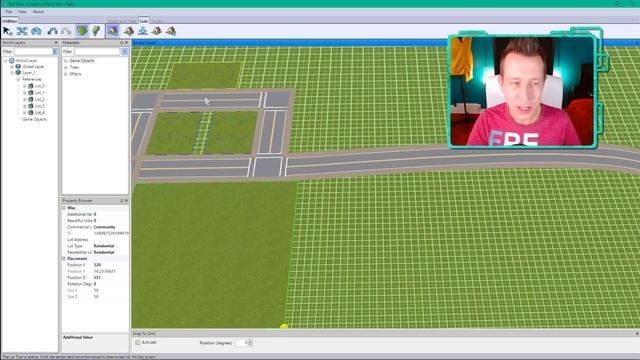Pin the Property Browser panel

pyautogui.click(x=122, y=201)
